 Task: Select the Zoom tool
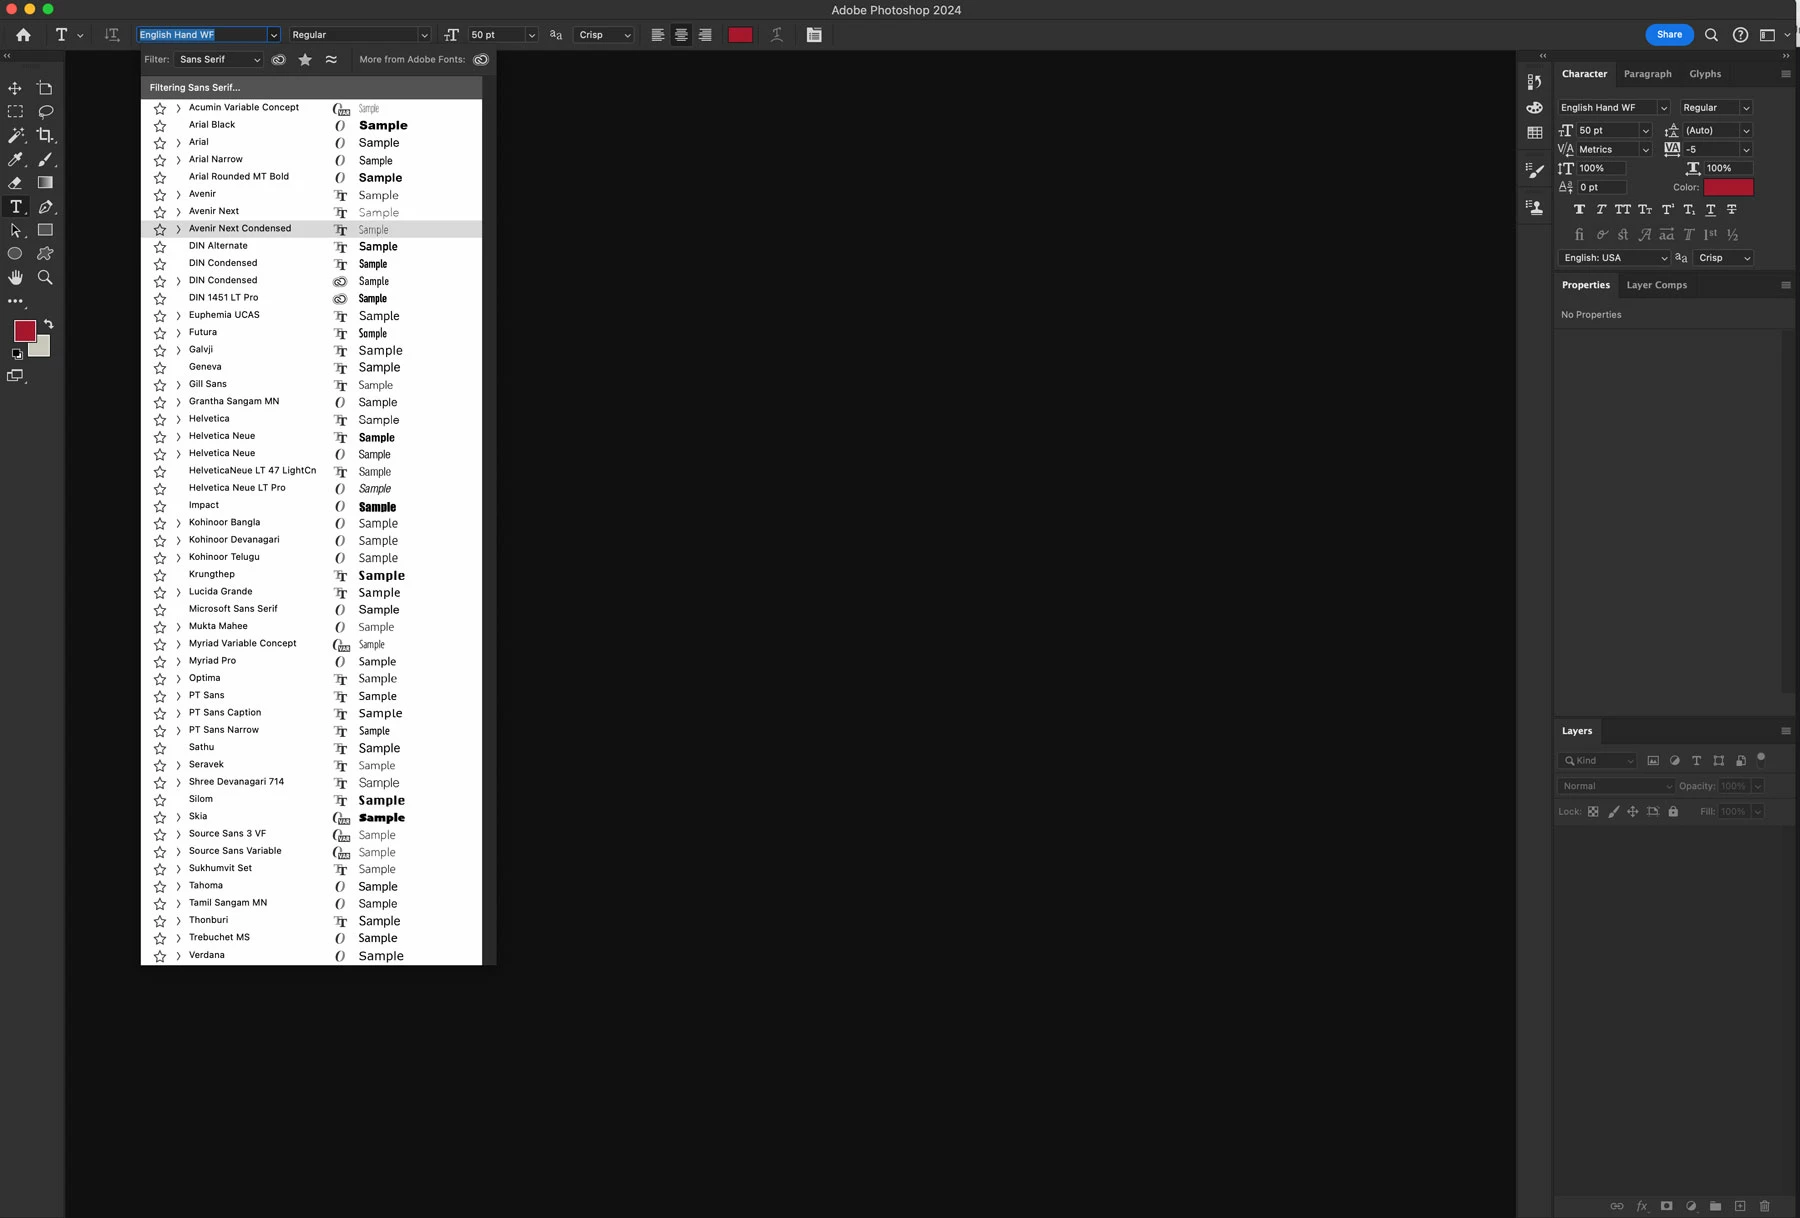tap(45, 277)
